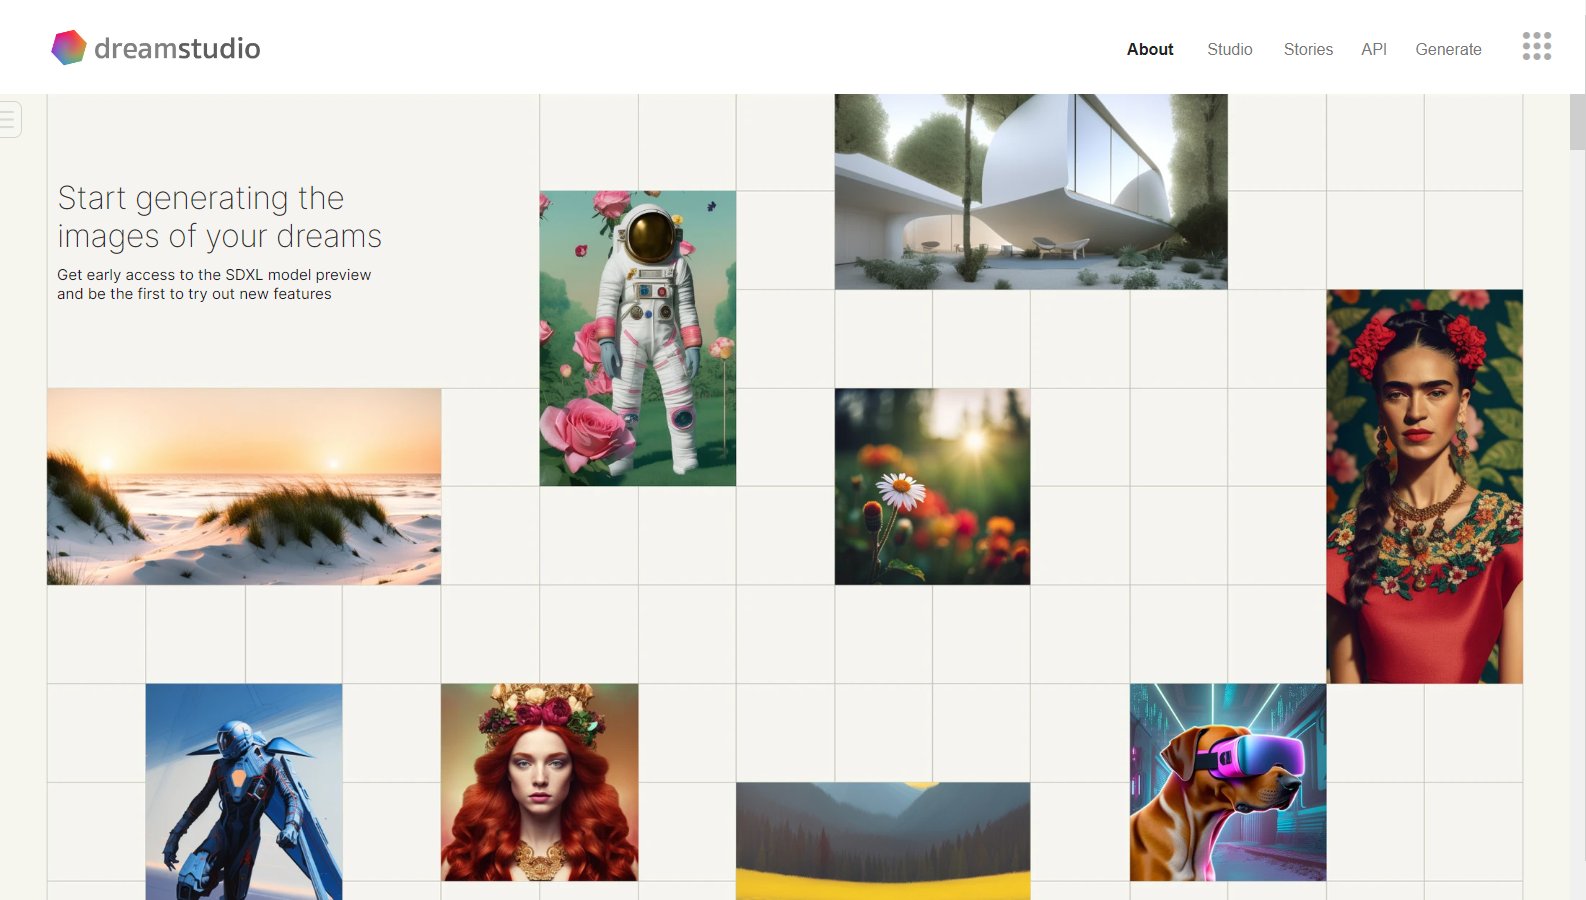The height and width of the screenshot is (900, 1586).
Task: Open the white futuristic house image
Action: click(1030, 191)
